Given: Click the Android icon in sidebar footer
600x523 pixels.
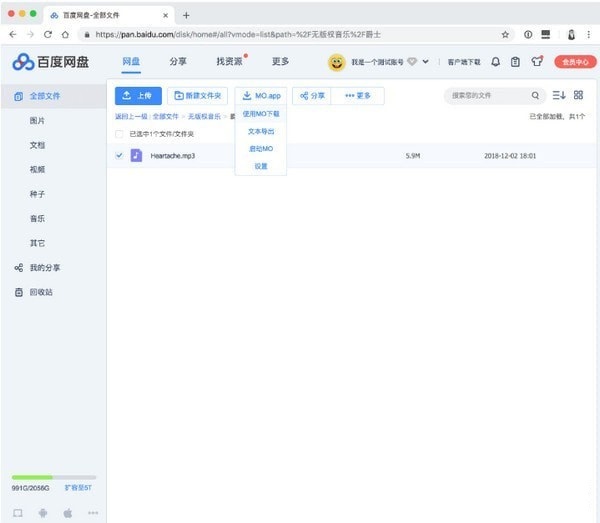Looking at the screenshot, I should pos(43,513).
